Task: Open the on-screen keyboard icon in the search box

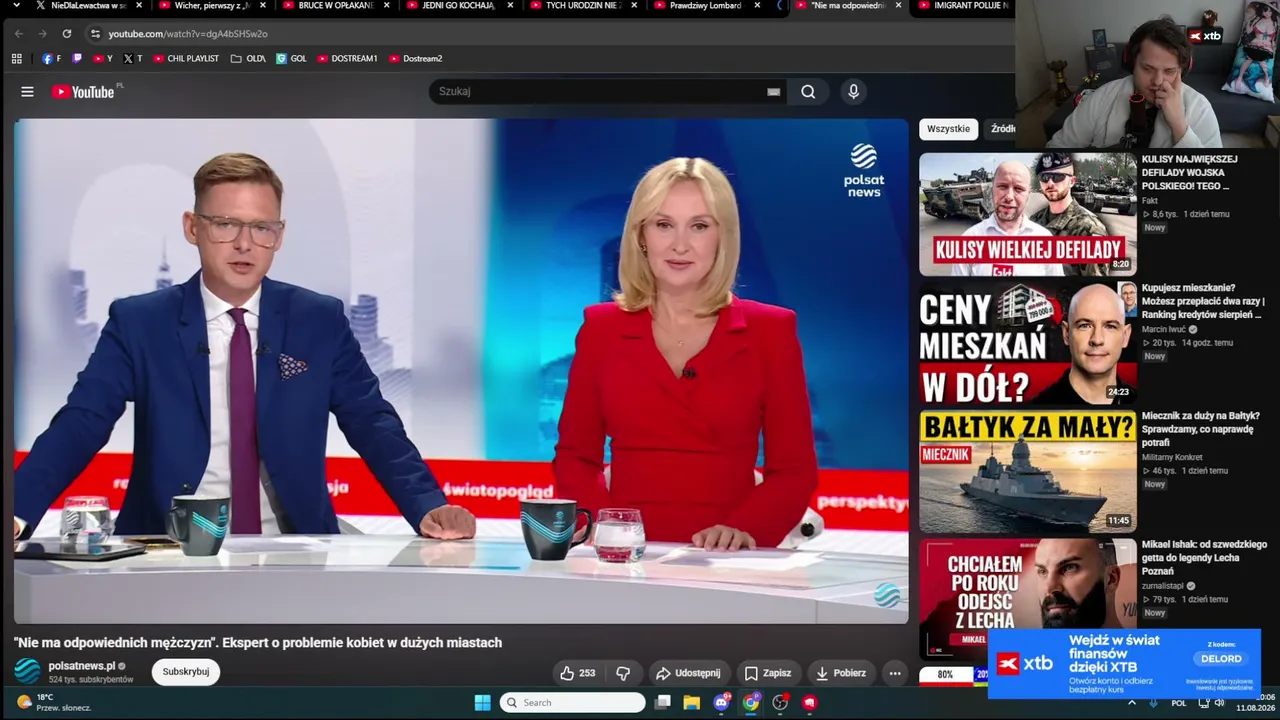Action: coord(773,92)
